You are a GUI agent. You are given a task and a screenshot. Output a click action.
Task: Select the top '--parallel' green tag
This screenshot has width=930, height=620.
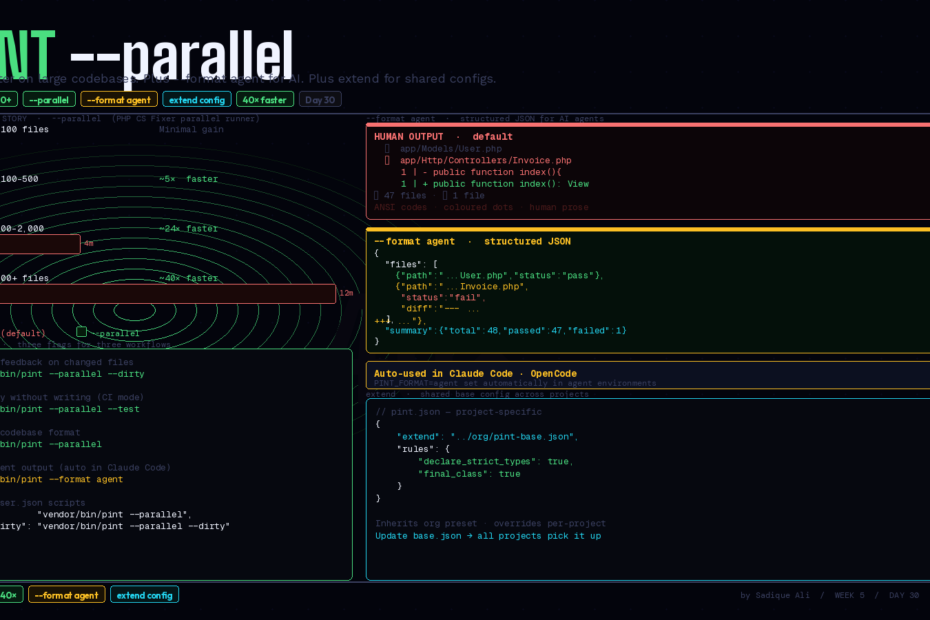(49, 99)
